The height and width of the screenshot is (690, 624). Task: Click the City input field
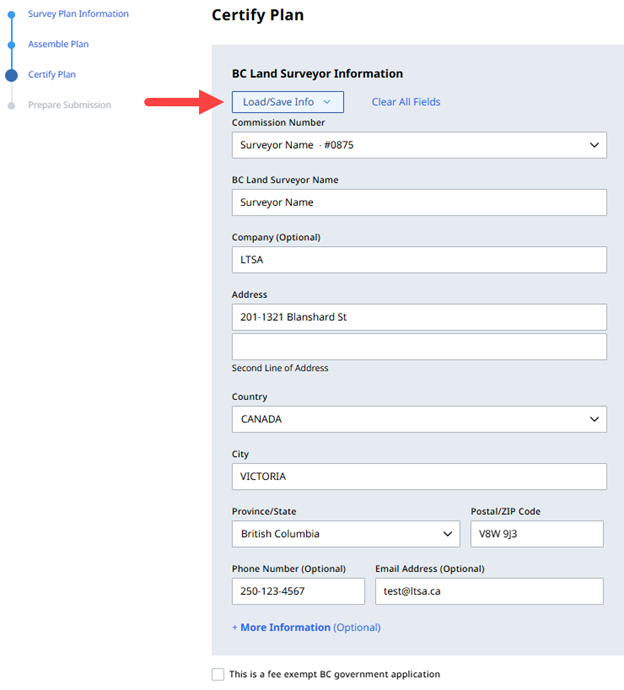[x=418, y=477]
